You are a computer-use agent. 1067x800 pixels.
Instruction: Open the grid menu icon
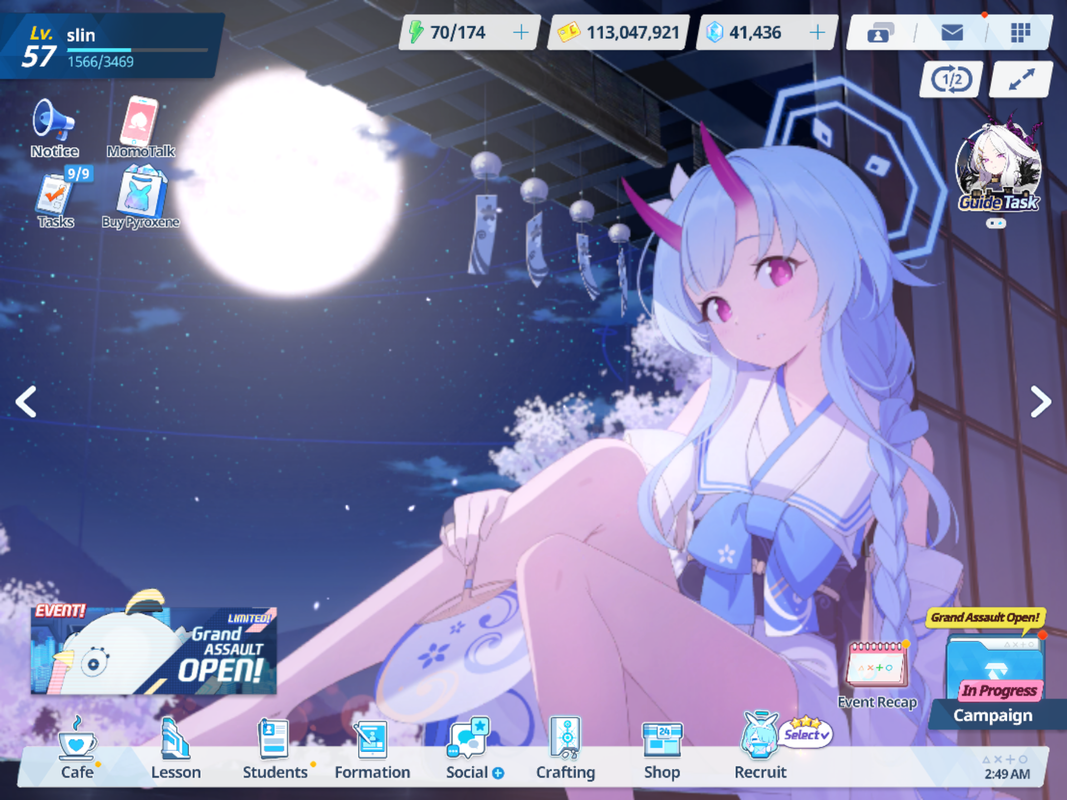(1020, 32)
